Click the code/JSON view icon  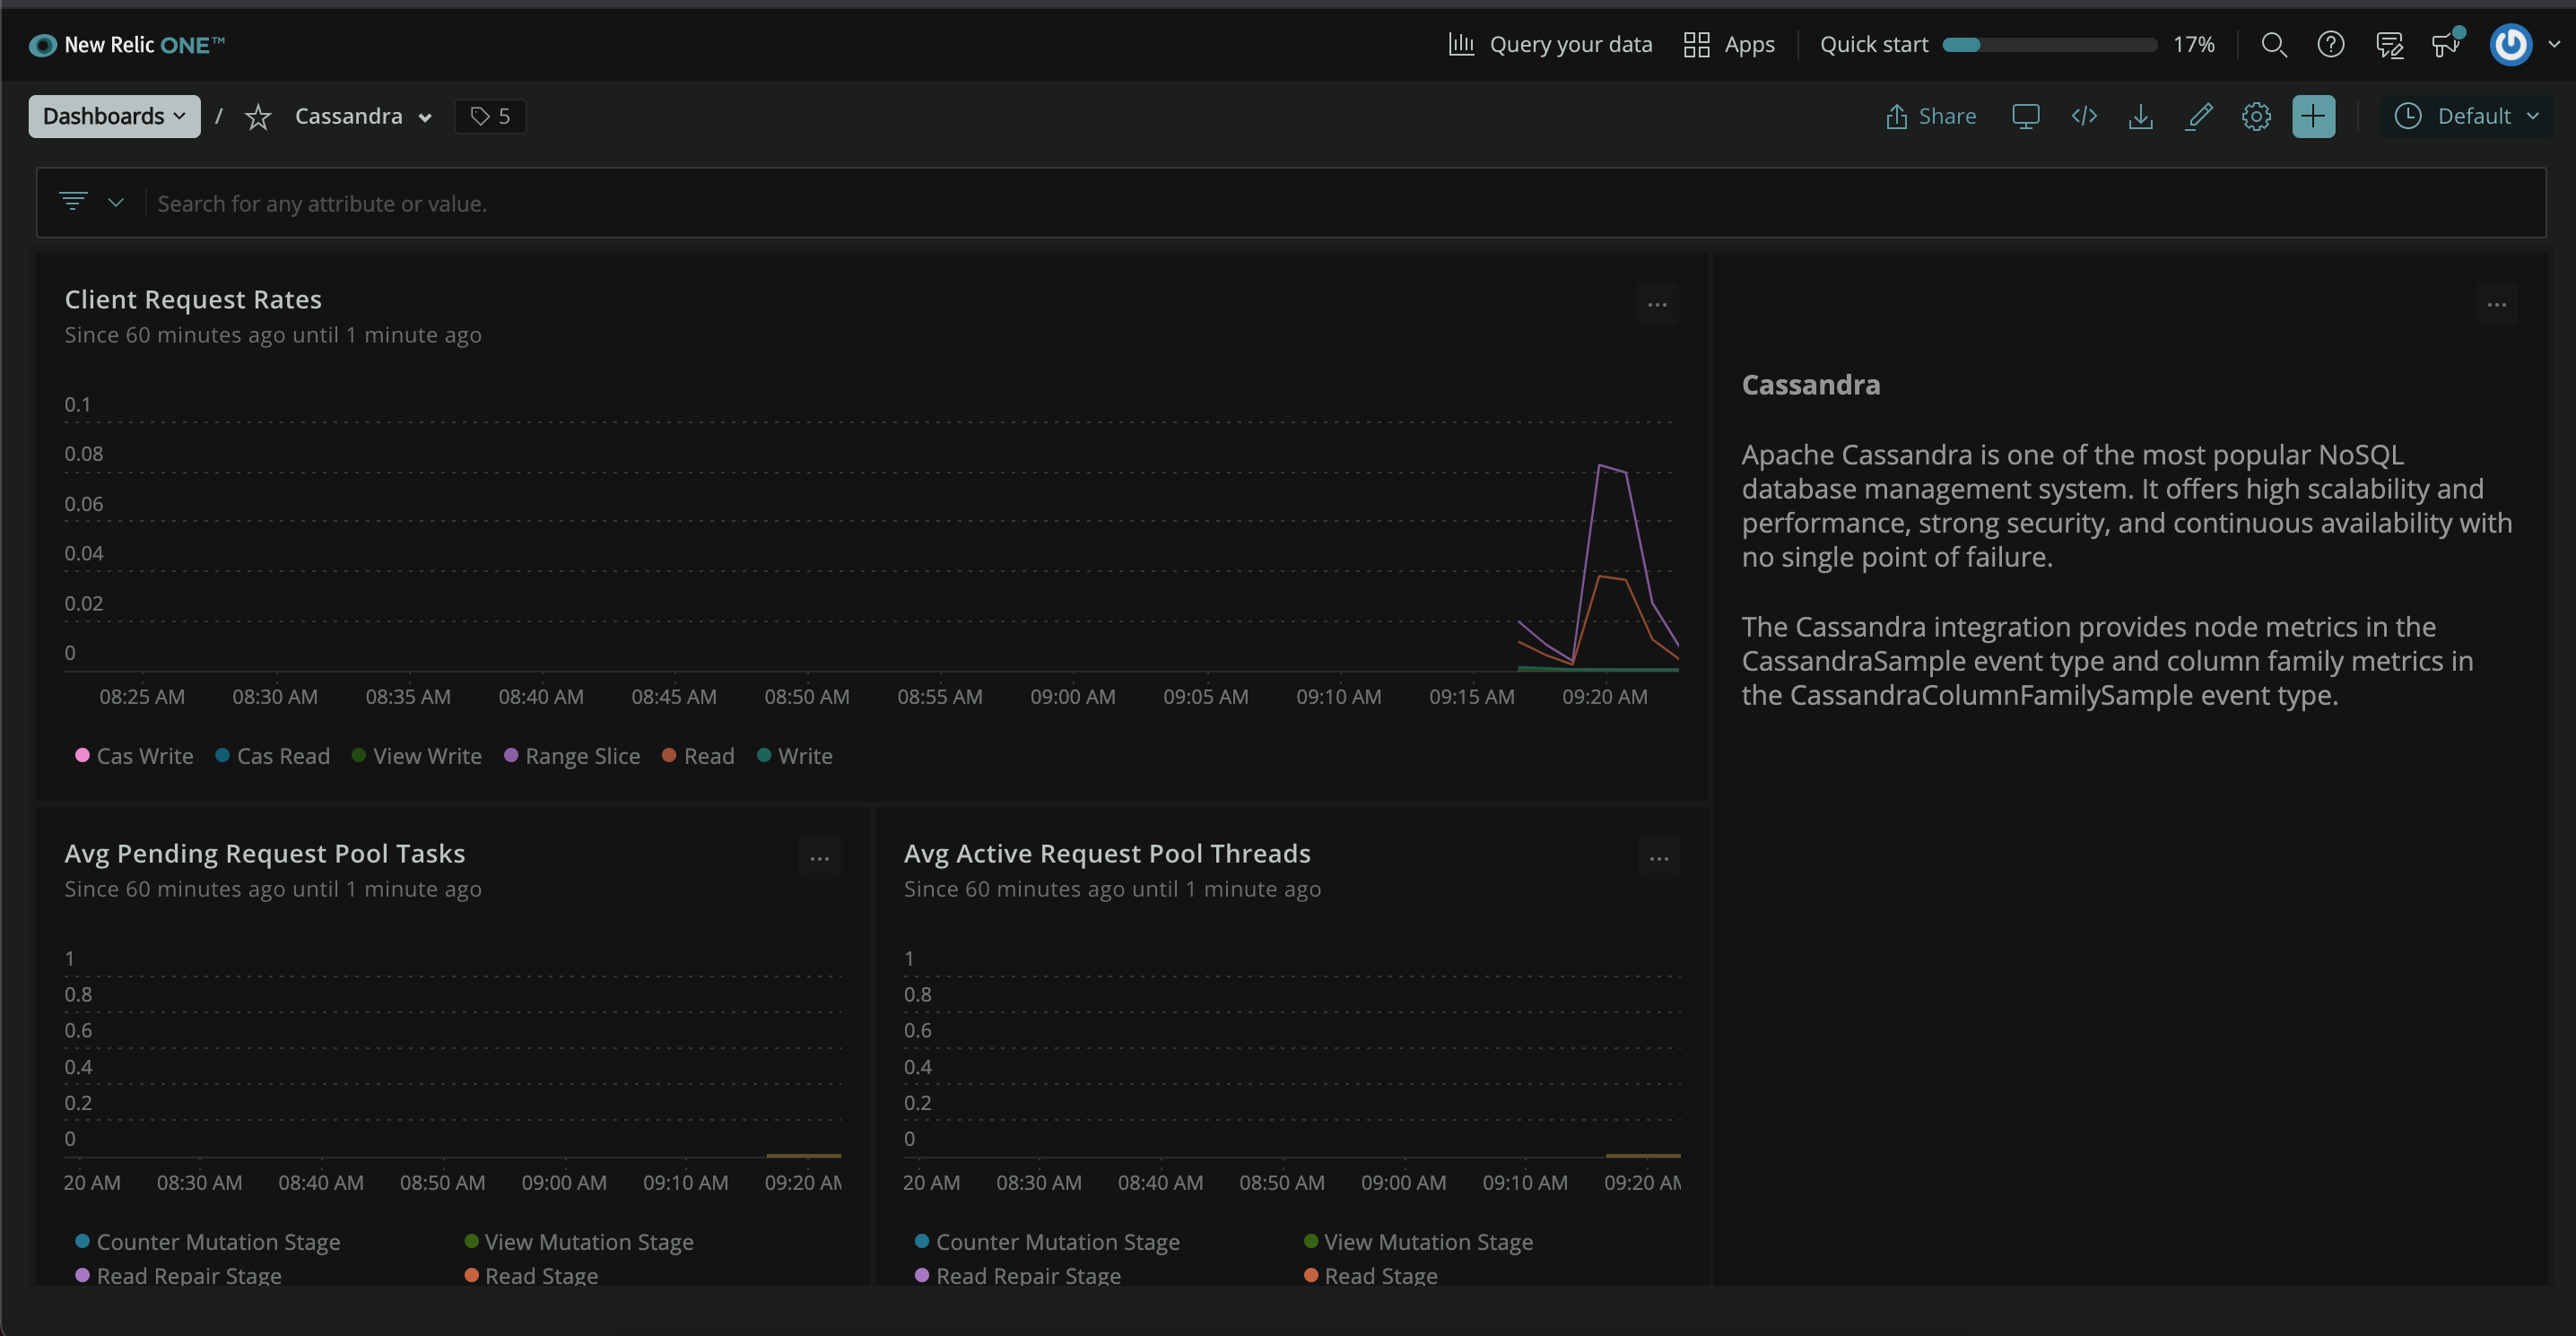pyautogui.click(x=2084, y=117)
